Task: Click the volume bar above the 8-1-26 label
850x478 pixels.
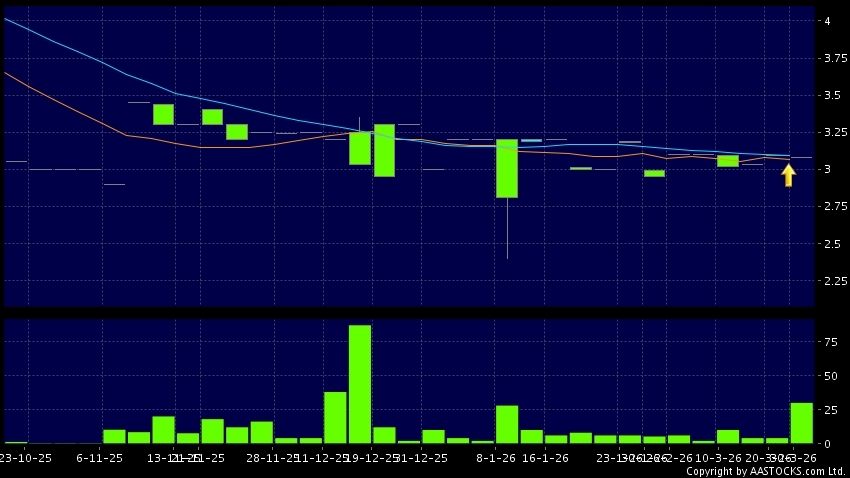Action: coord(507,424)
